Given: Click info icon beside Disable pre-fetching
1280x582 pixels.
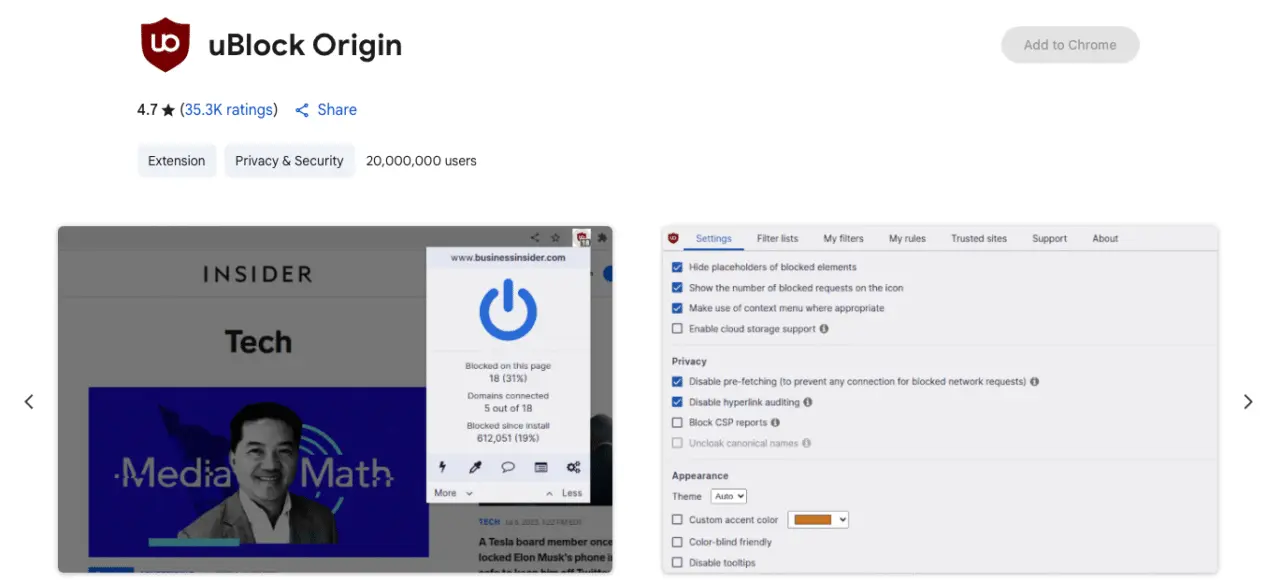Looking at the screenshot, I should point(1034,382).
